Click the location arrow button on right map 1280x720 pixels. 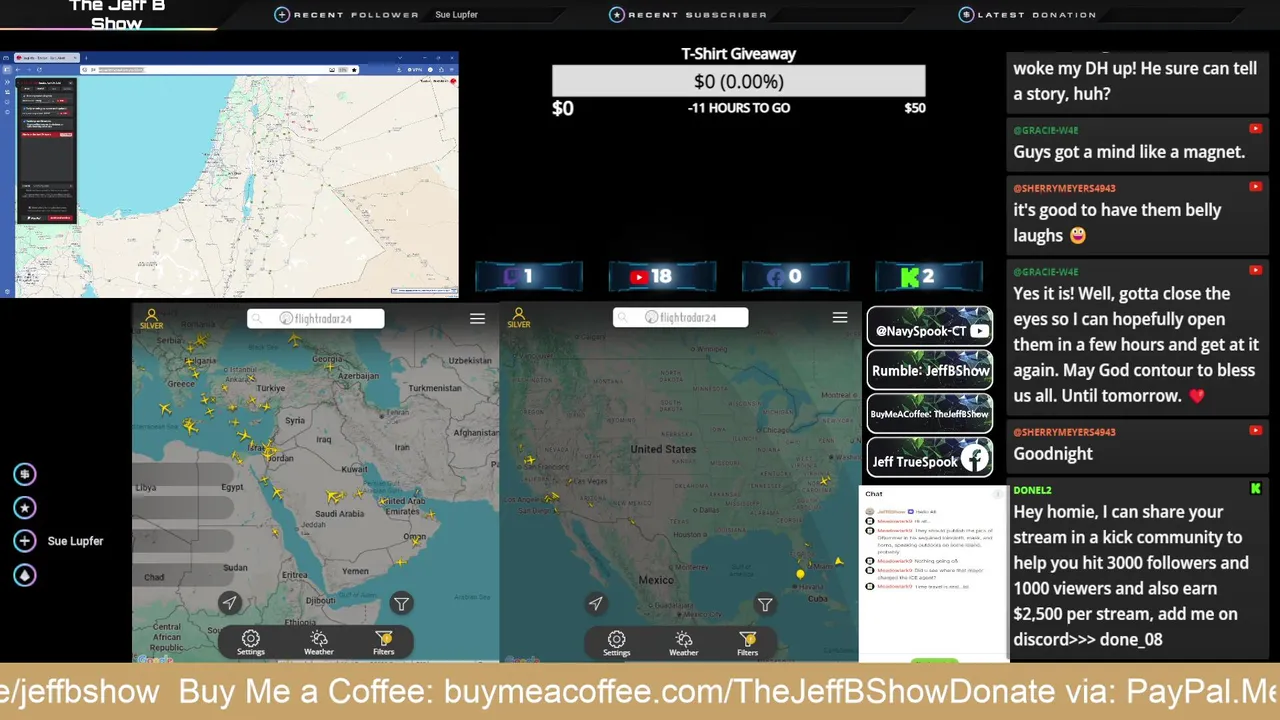tap(596, 603)
